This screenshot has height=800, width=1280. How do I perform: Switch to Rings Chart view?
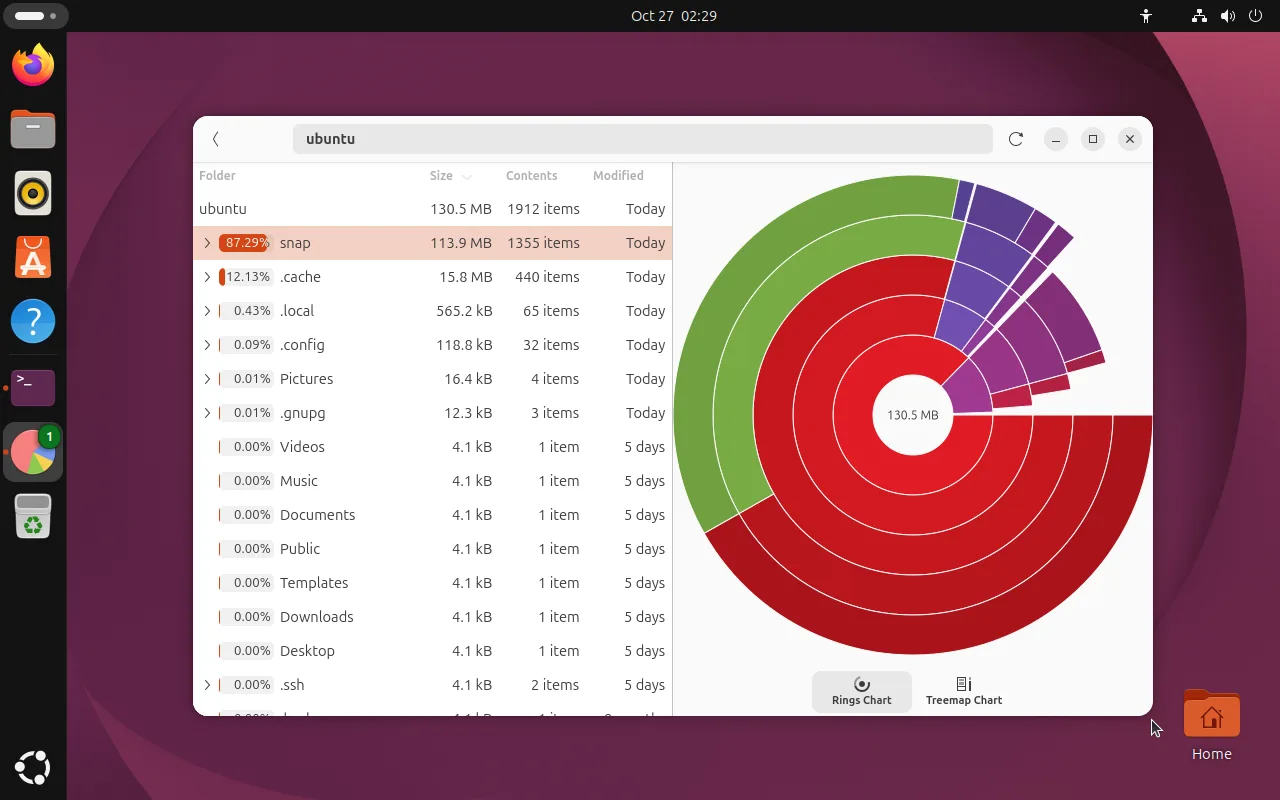click(862, 691)
